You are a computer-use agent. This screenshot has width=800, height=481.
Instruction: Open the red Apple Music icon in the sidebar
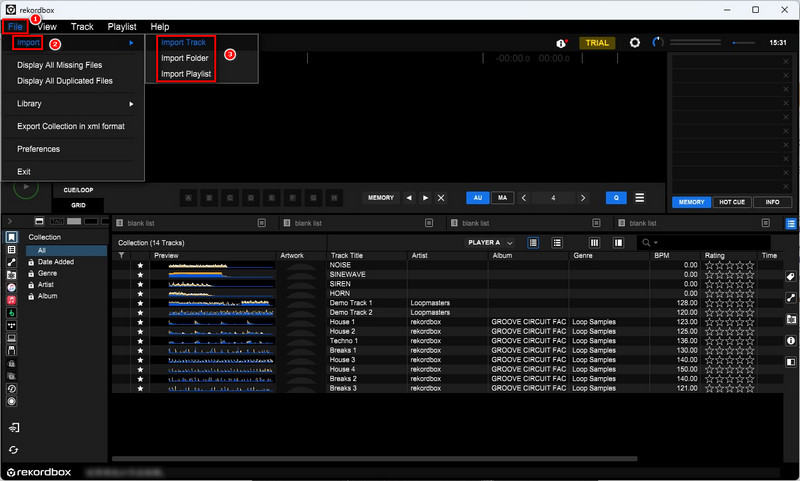11,300
